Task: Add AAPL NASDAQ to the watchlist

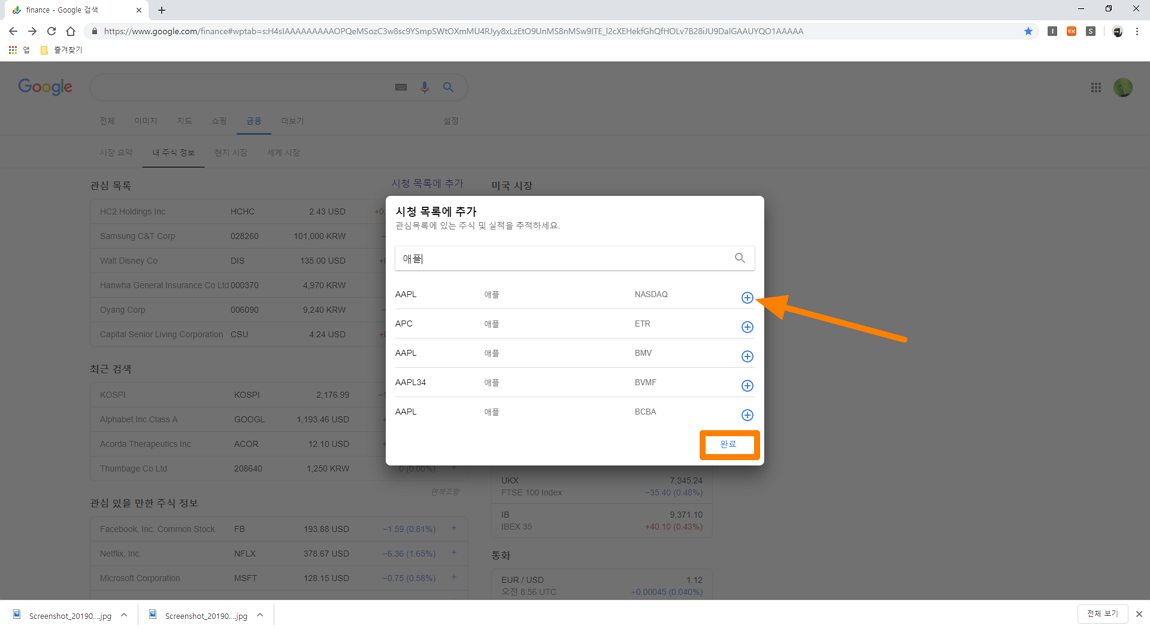Action: [x=747, y=298]
